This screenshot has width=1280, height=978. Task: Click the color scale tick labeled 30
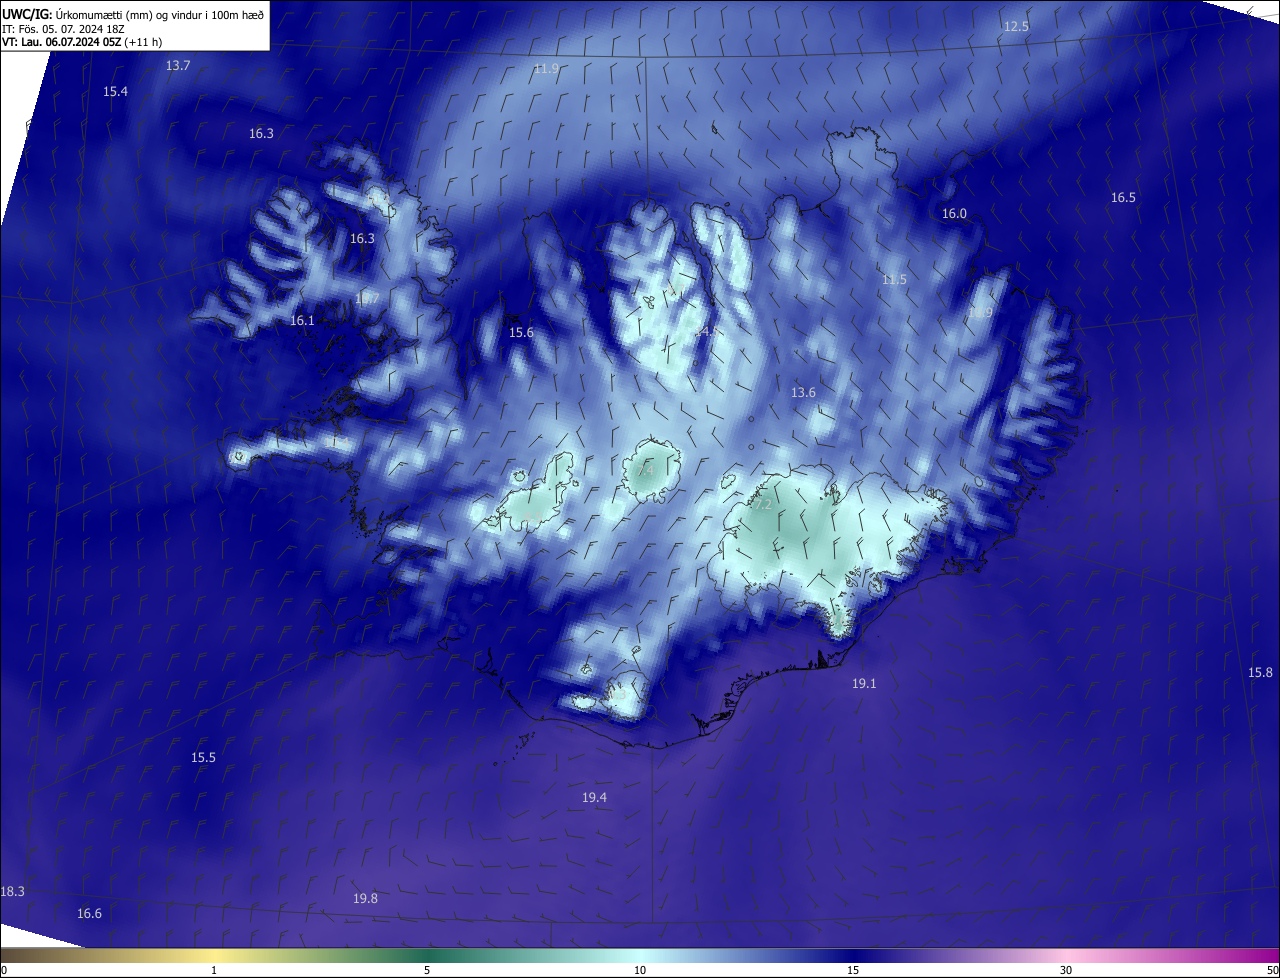tap(1066, 970)
